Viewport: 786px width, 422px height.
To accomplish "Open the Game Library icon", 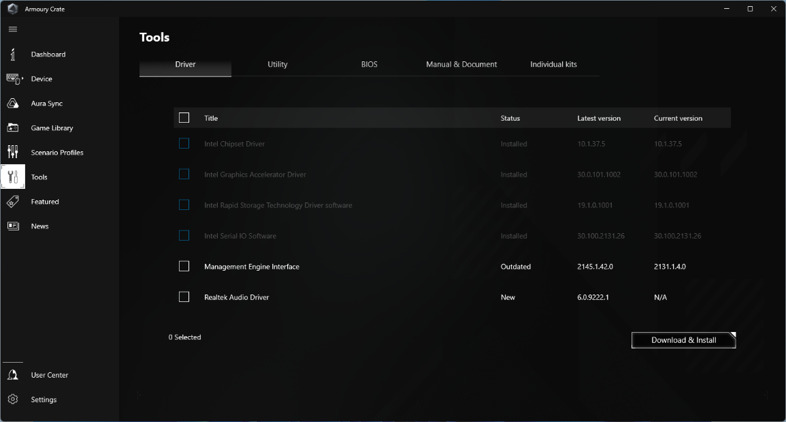I will 13,128.
